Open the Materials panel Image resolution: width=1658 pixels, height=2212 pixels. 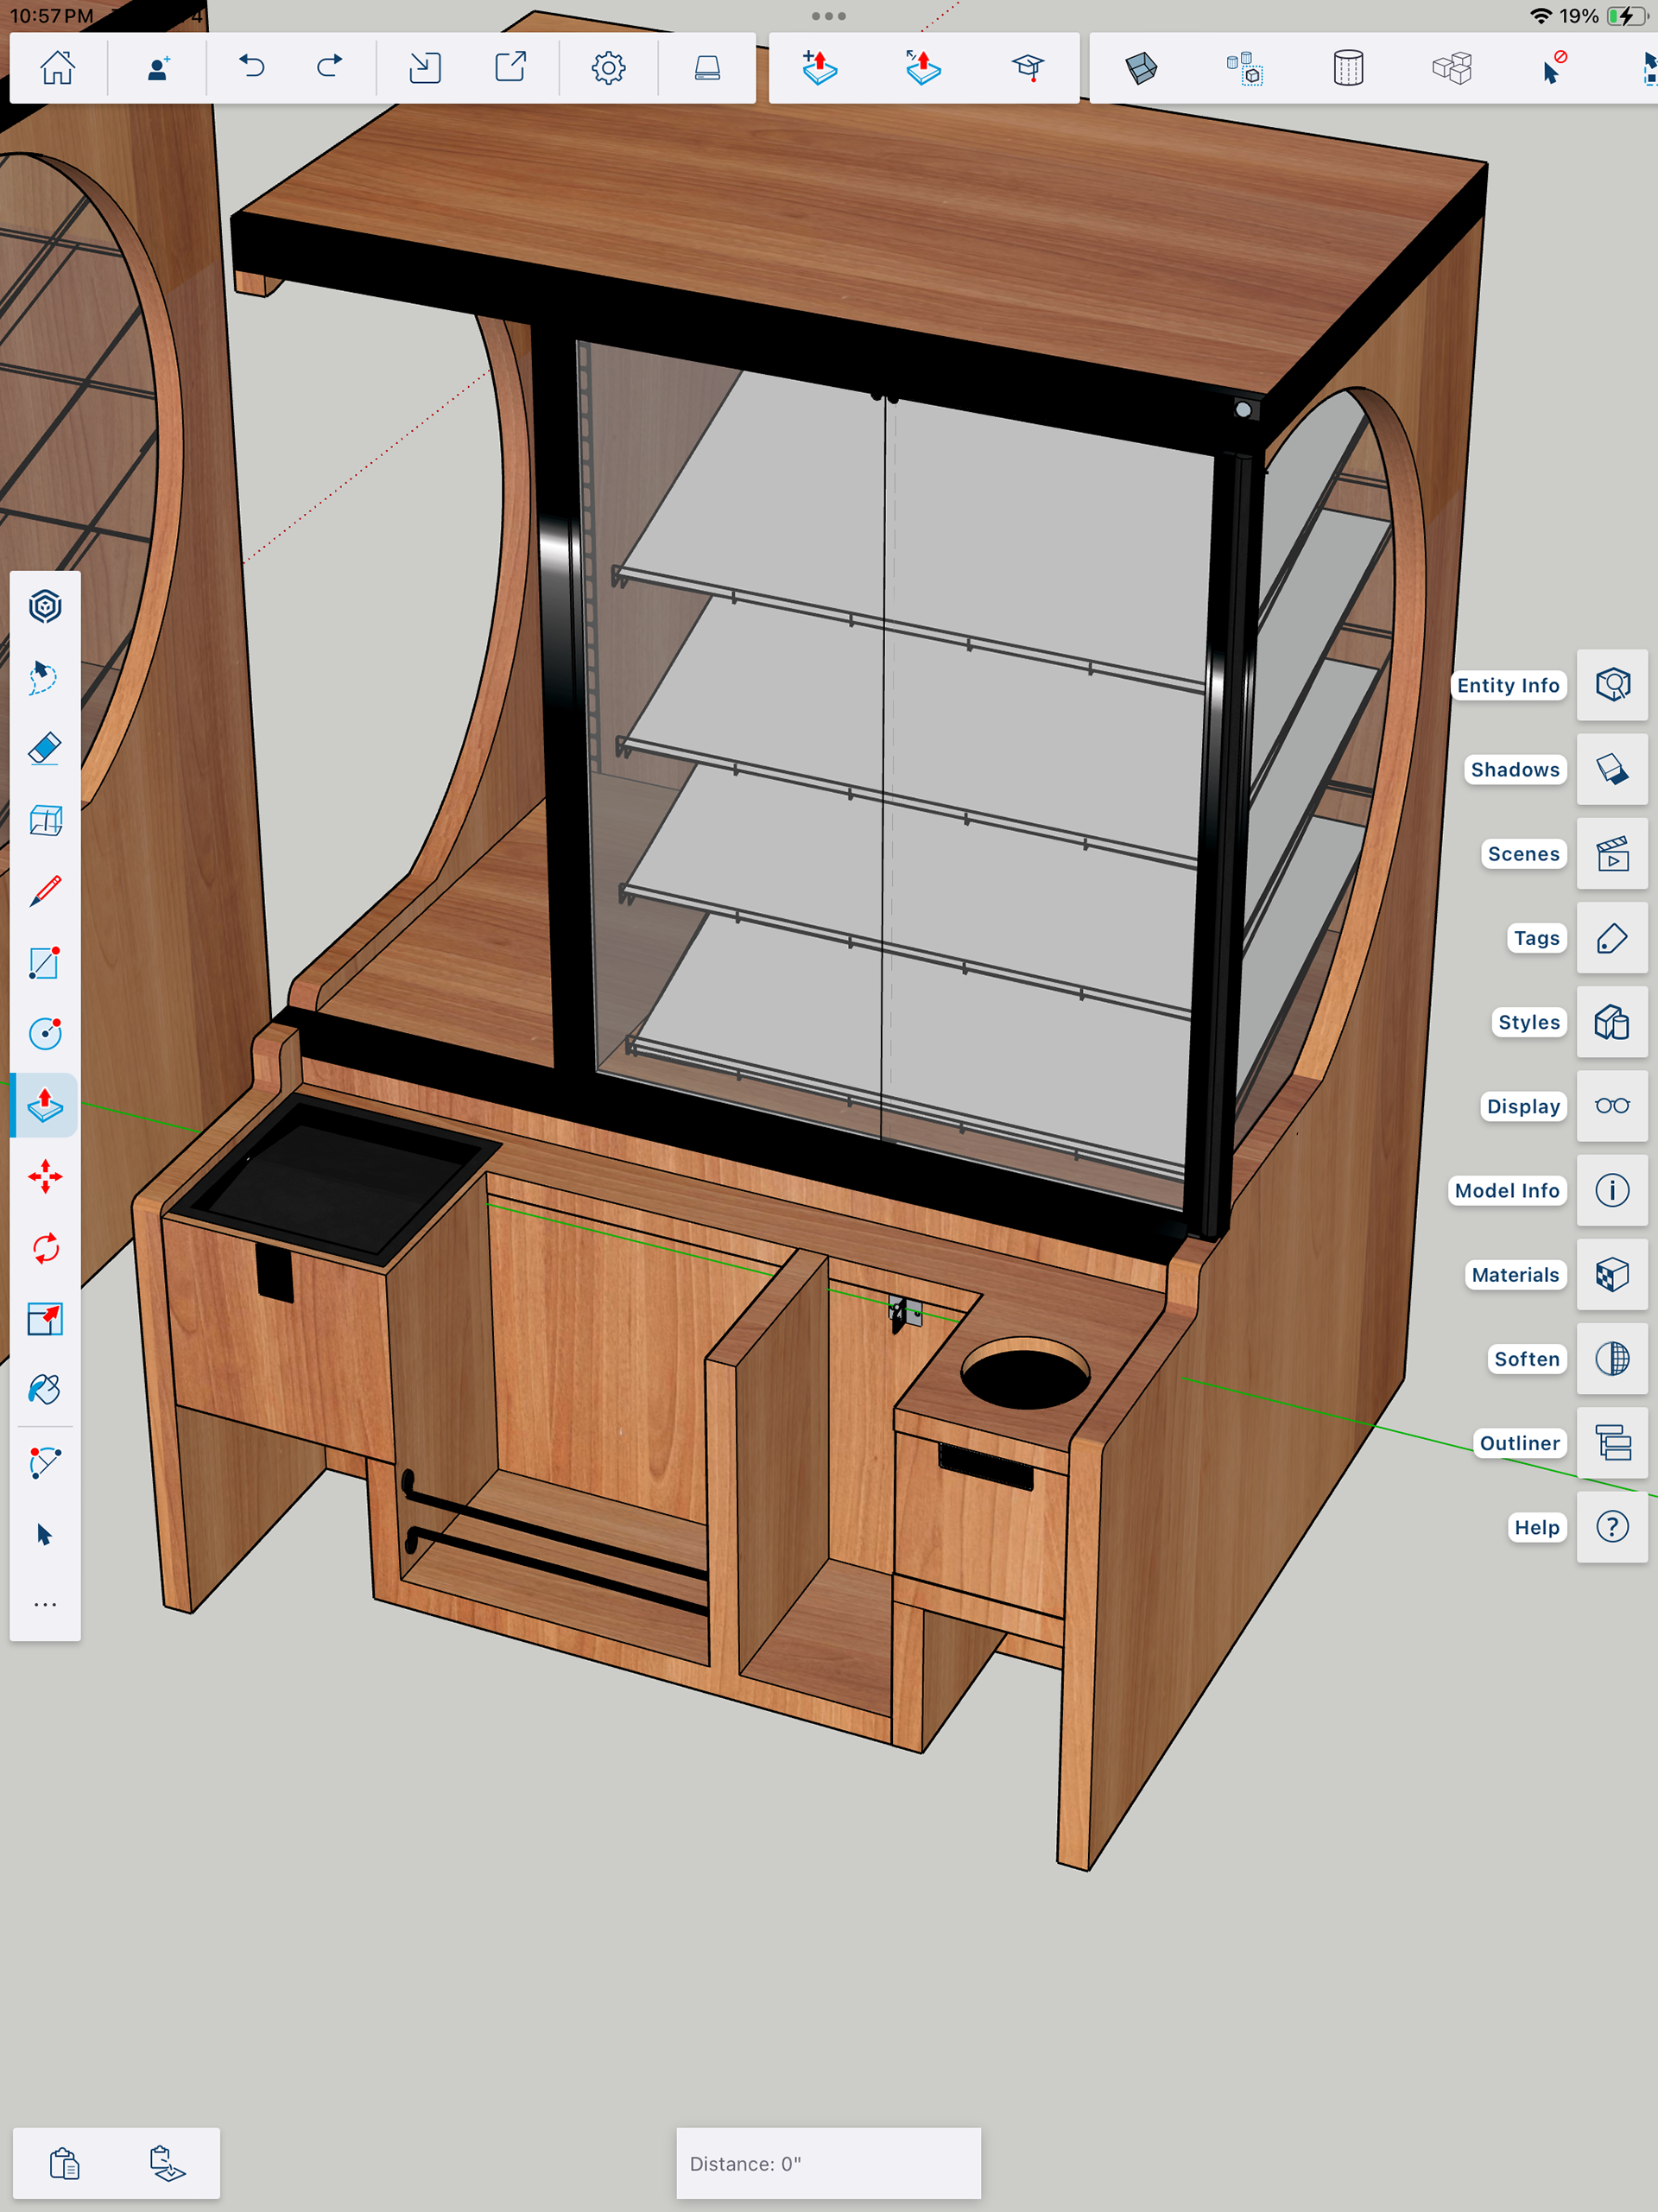pos(1611,1275)
